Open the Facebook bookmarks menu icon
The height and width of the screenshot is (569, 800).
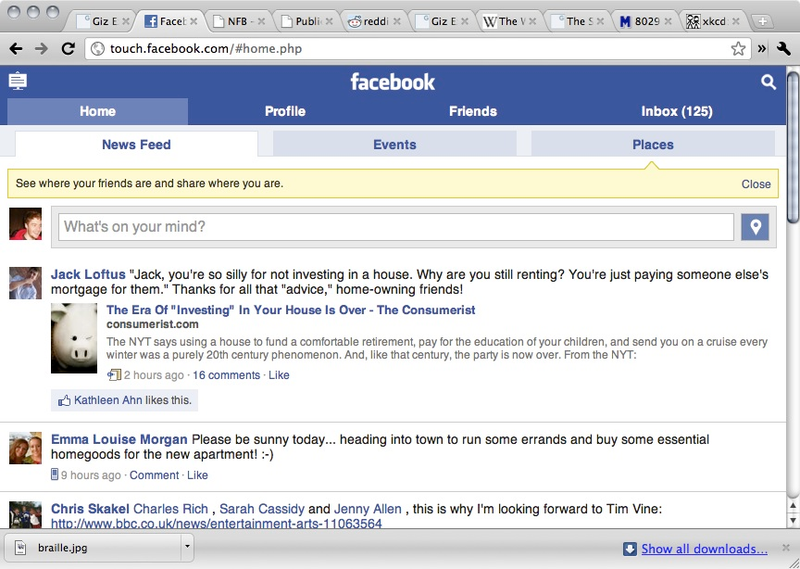pyautogui.click(x=18, y=81)
